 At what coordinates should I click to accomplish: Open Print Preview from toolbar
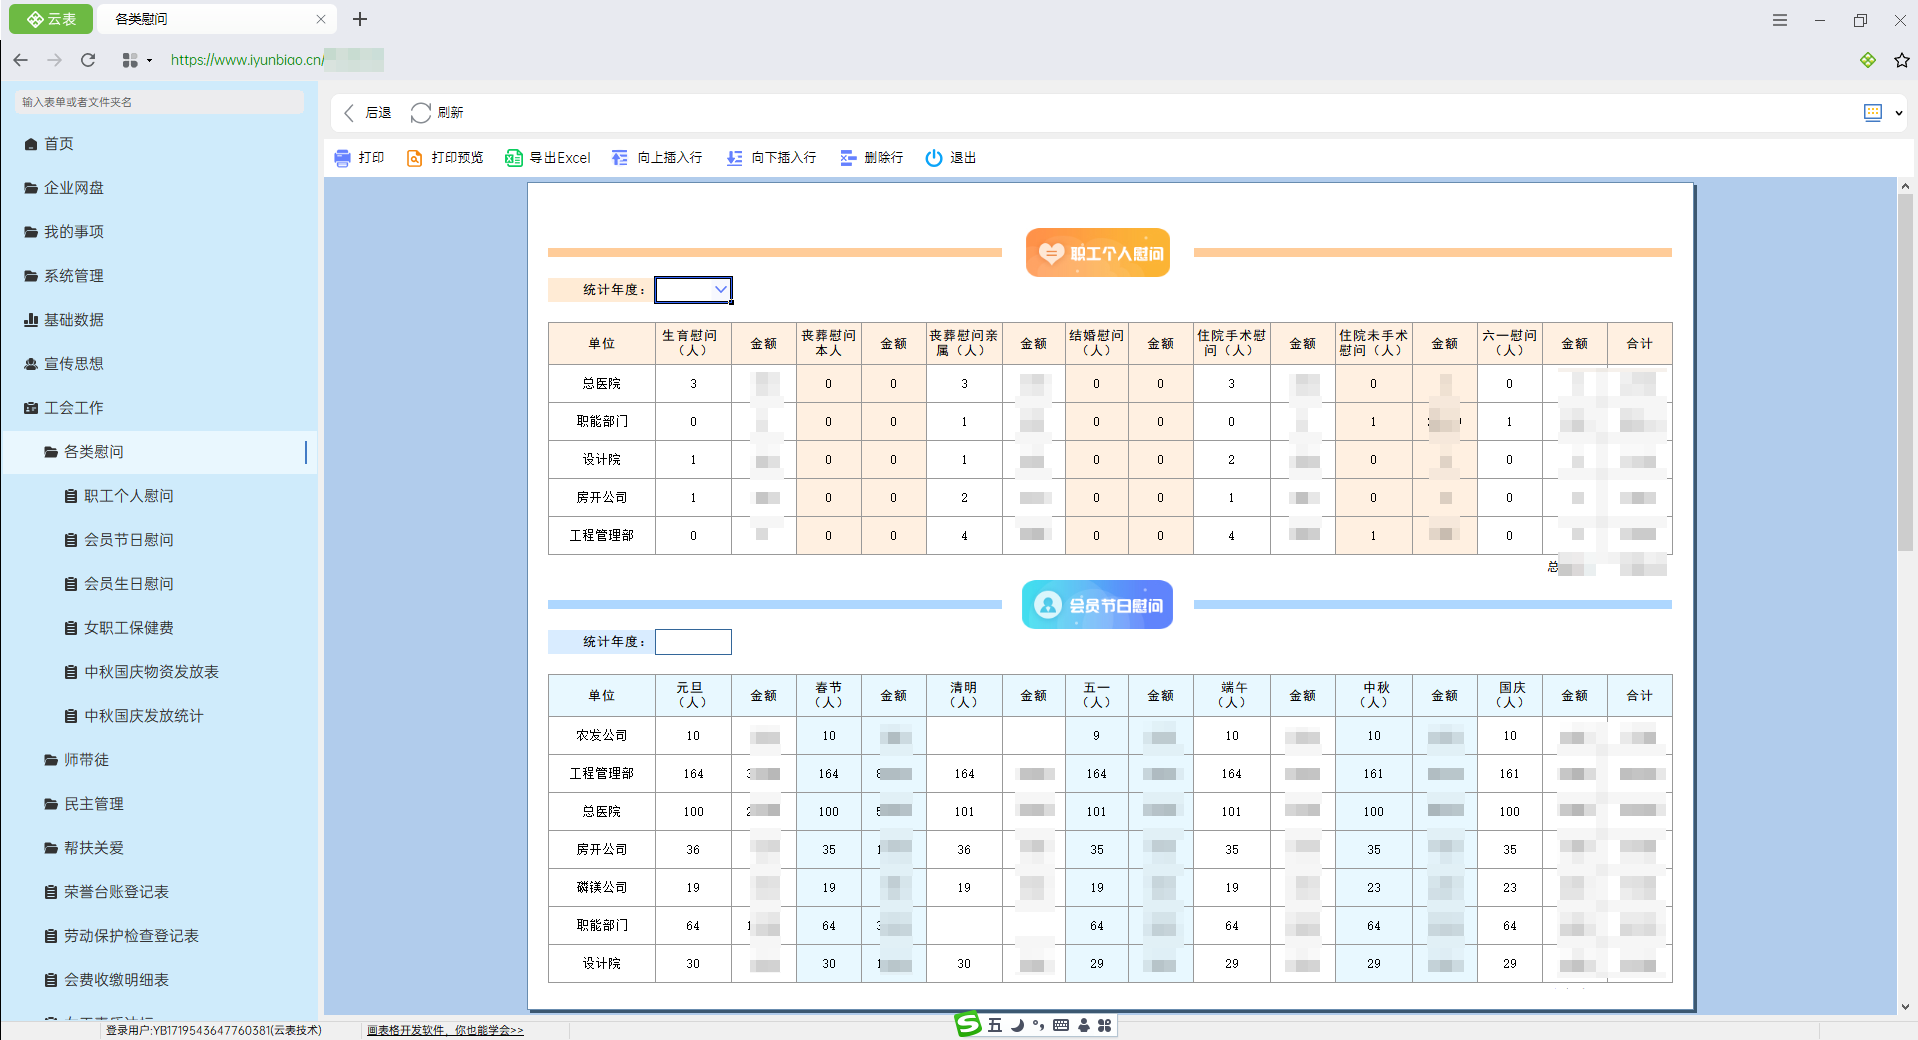(x=444, y=158)
